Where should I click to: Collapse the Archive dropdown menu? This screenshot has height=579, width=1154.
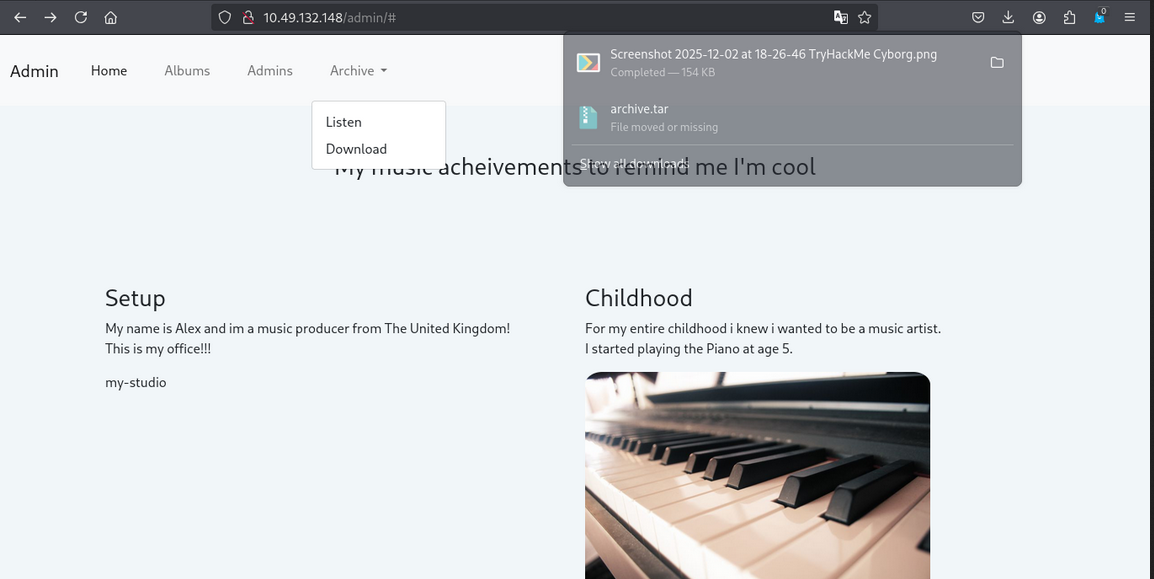pos(358,71)
